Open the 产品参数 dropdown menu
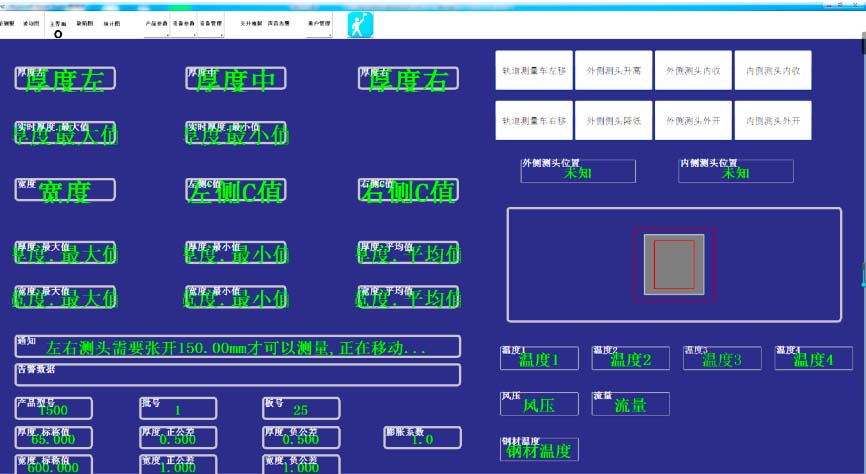This screenshot has width=866, height=474. click(157, 24)
